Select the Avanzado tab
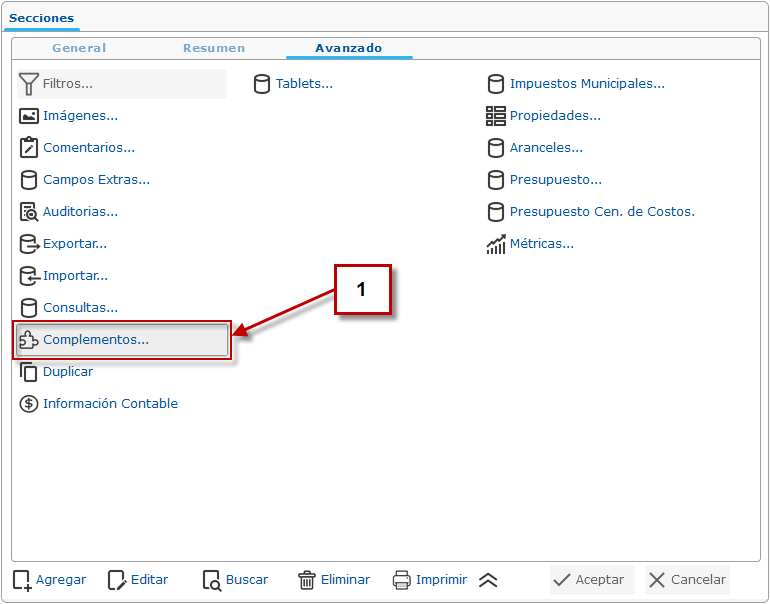 point(349,48)
